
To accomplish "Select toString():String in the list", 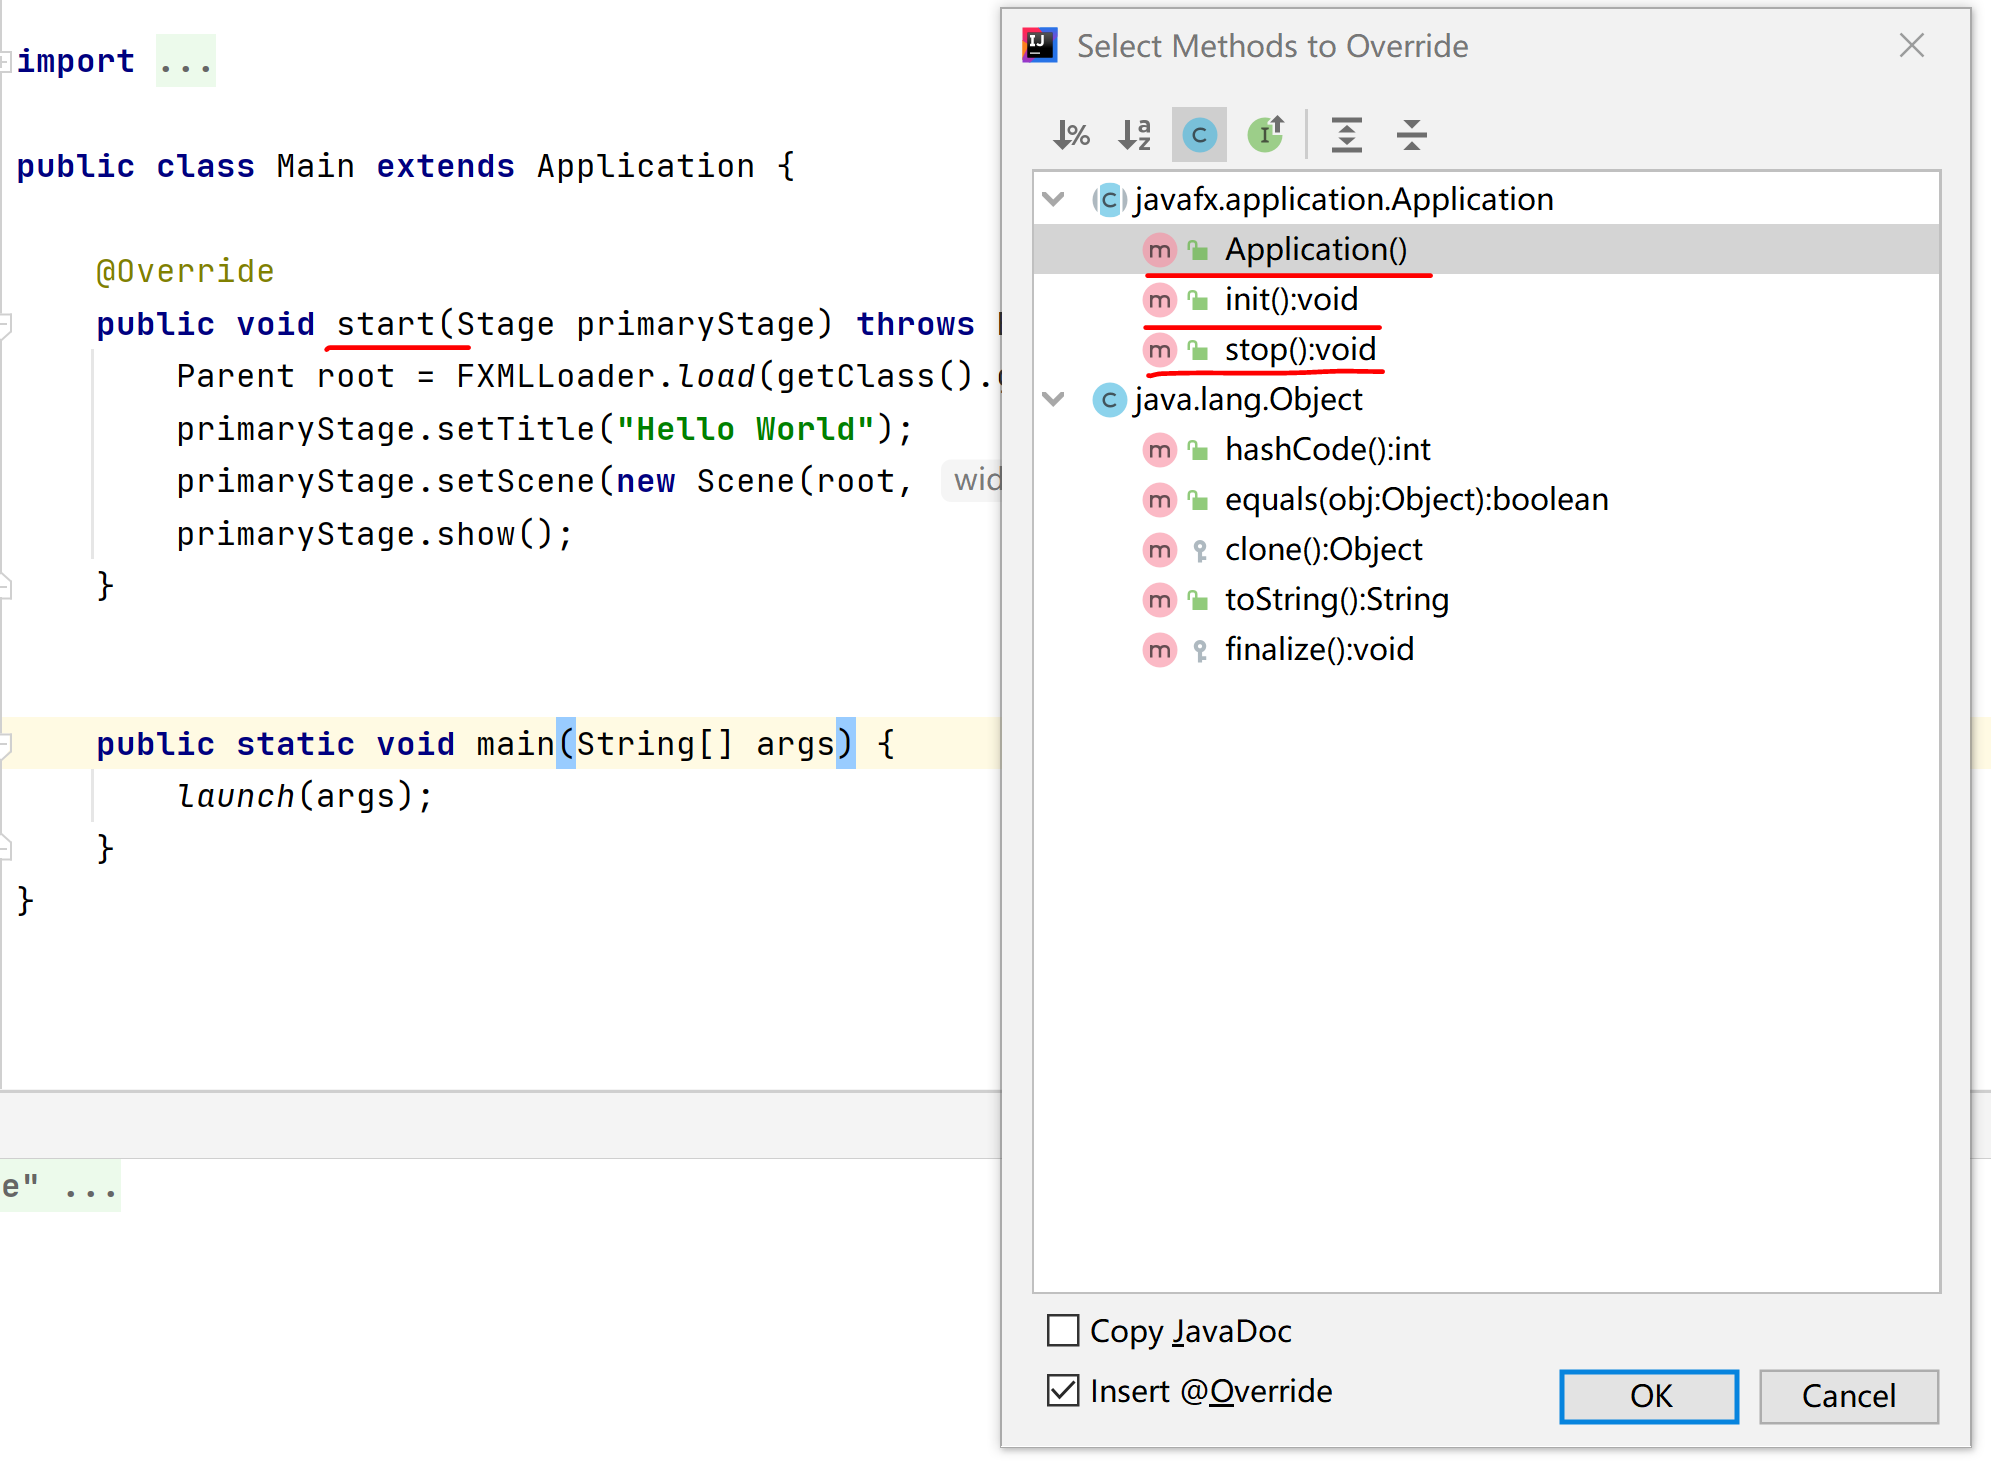I will tap(1336, 600).
